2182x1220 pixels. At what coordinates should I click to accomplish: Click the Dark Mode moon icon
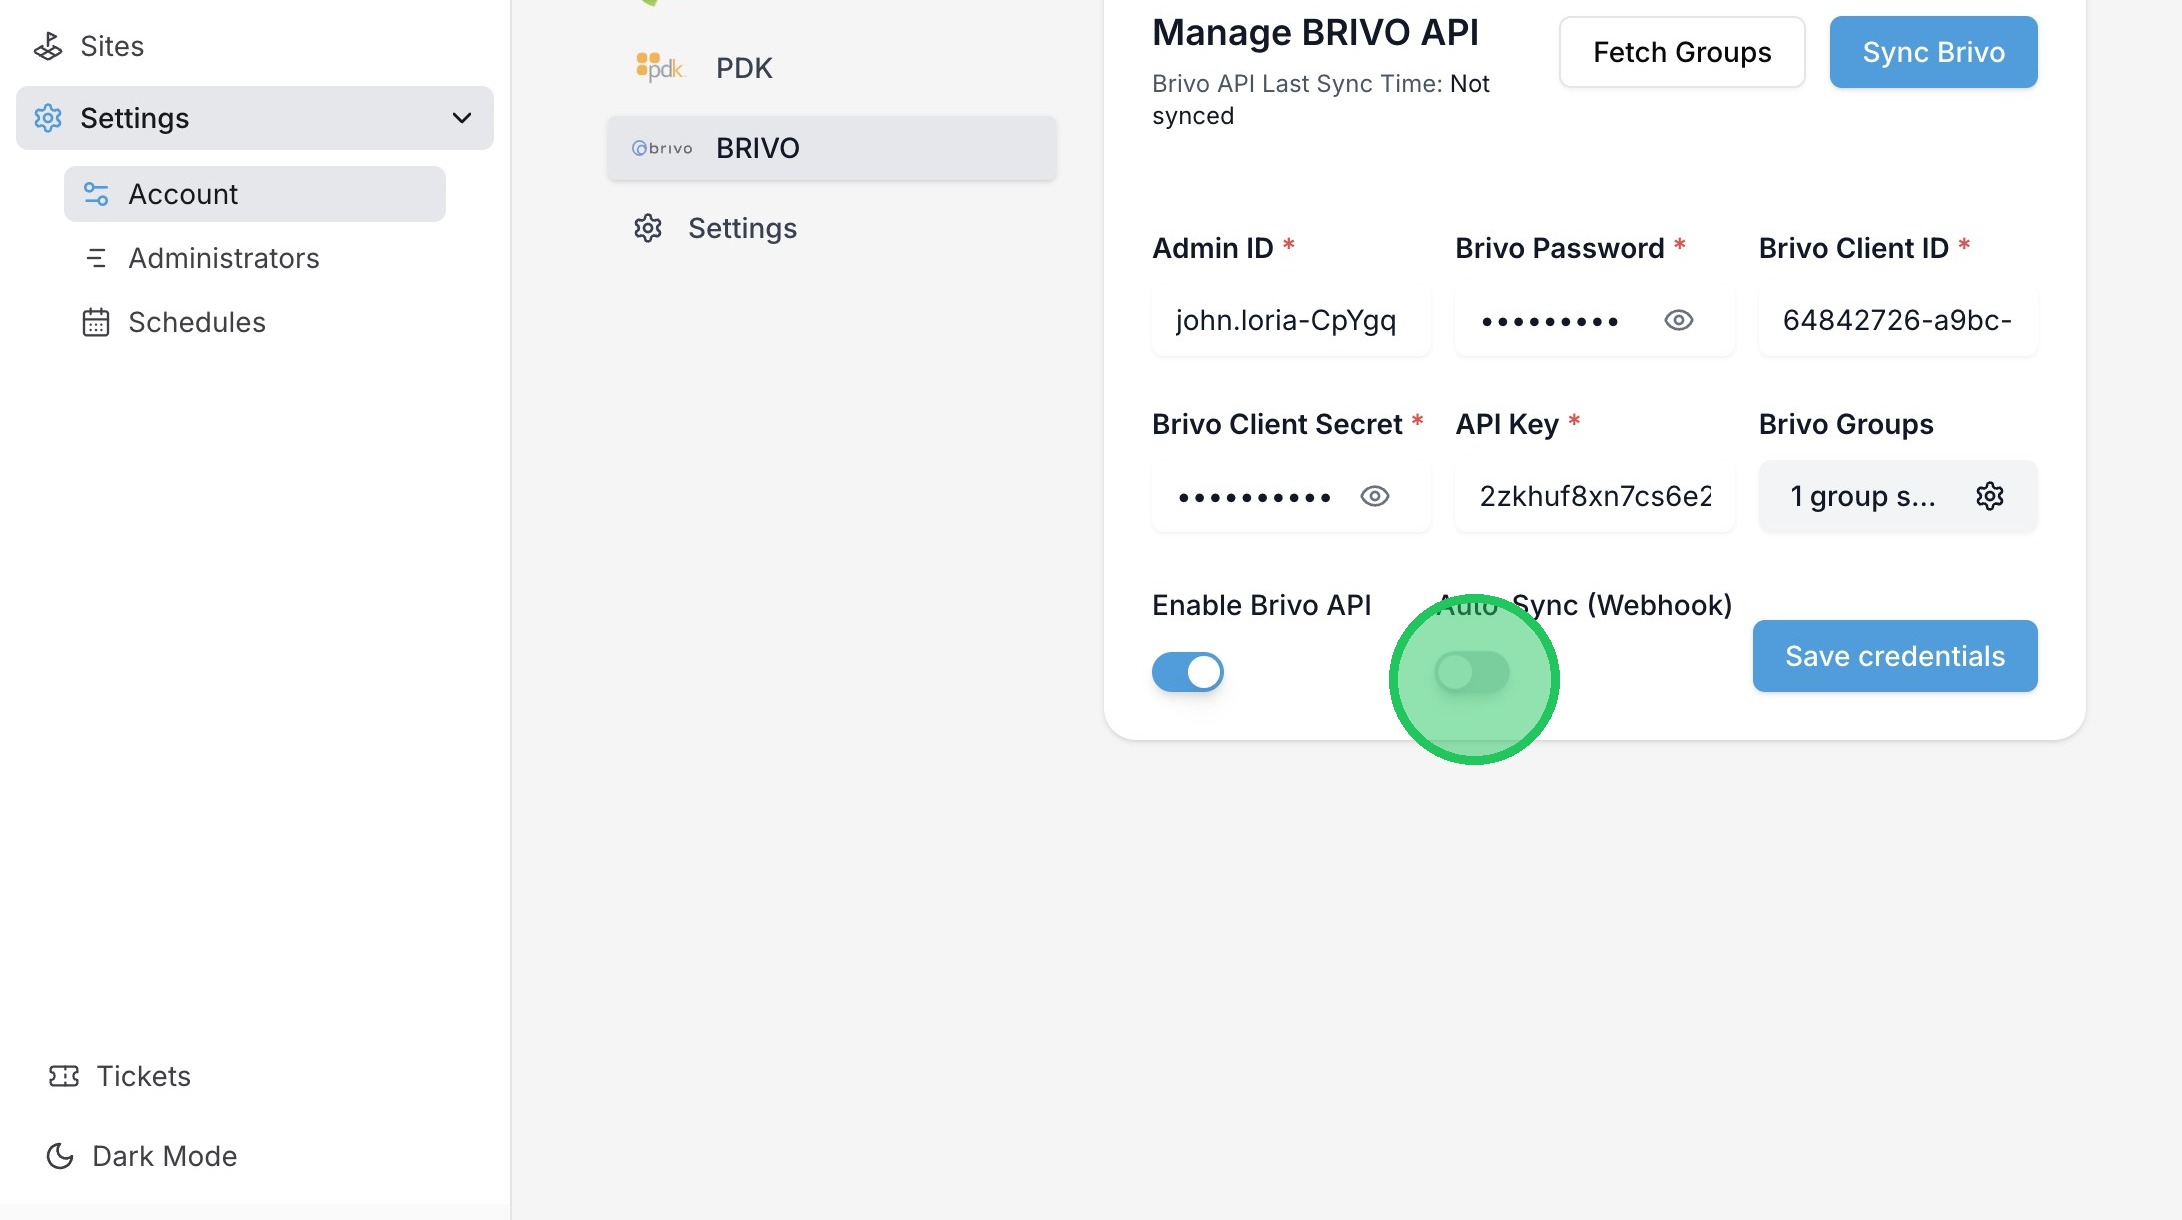(60, 1156)
